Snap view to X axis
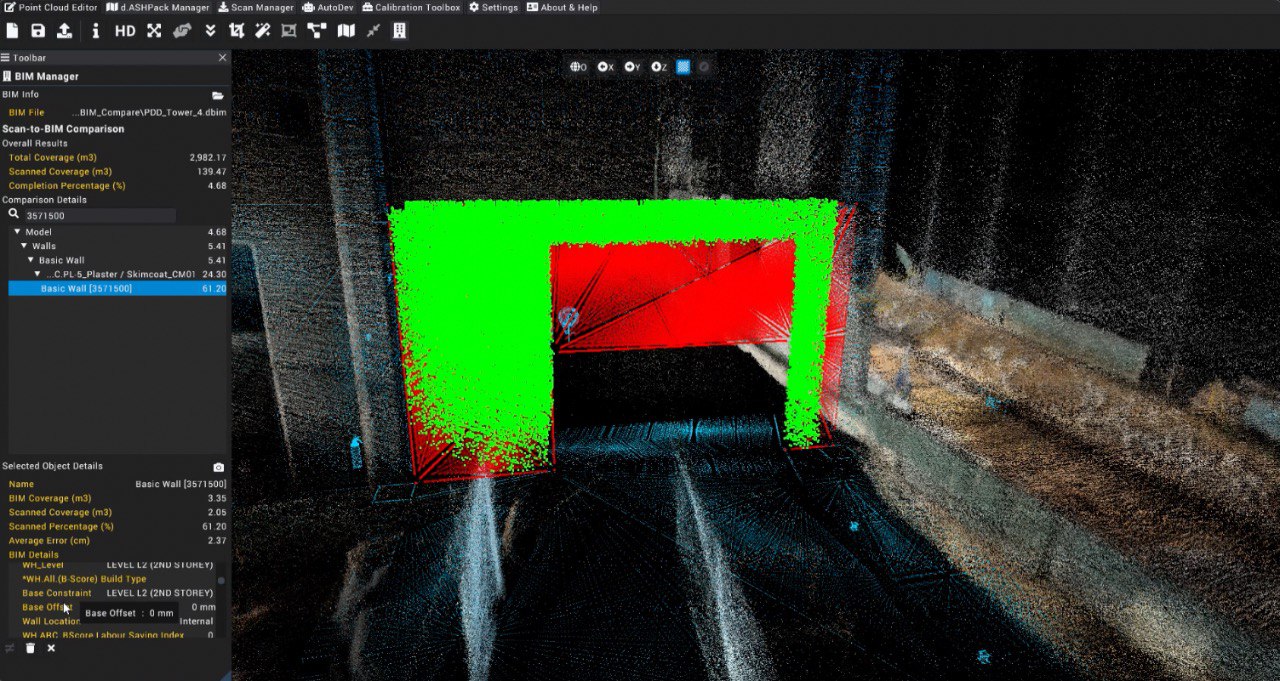The height and width of the screenshot is (681, 1280). (605, 67)
